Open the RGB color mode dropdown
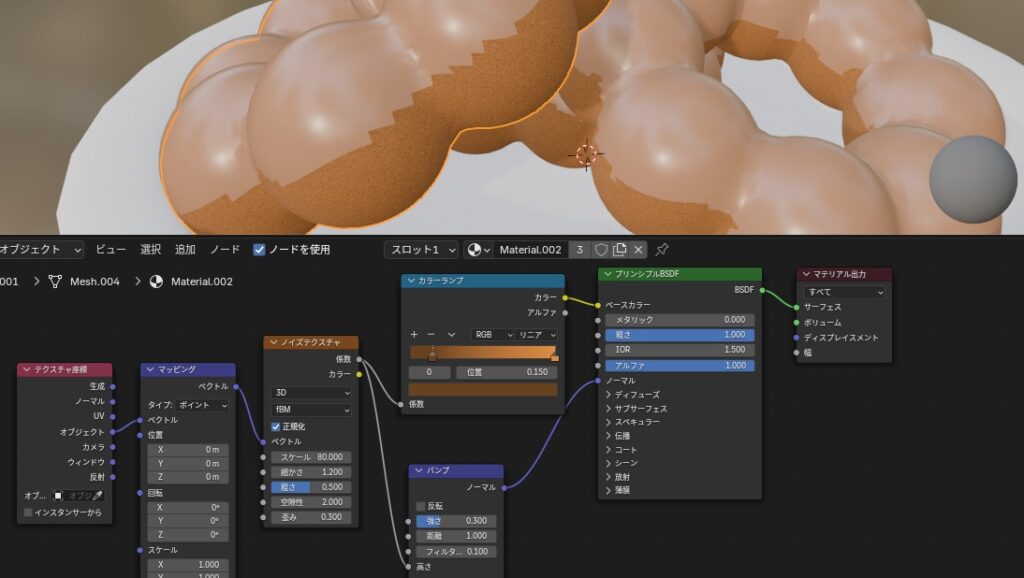The height and width of the screenshot is (578, 1024). (493, 334)
